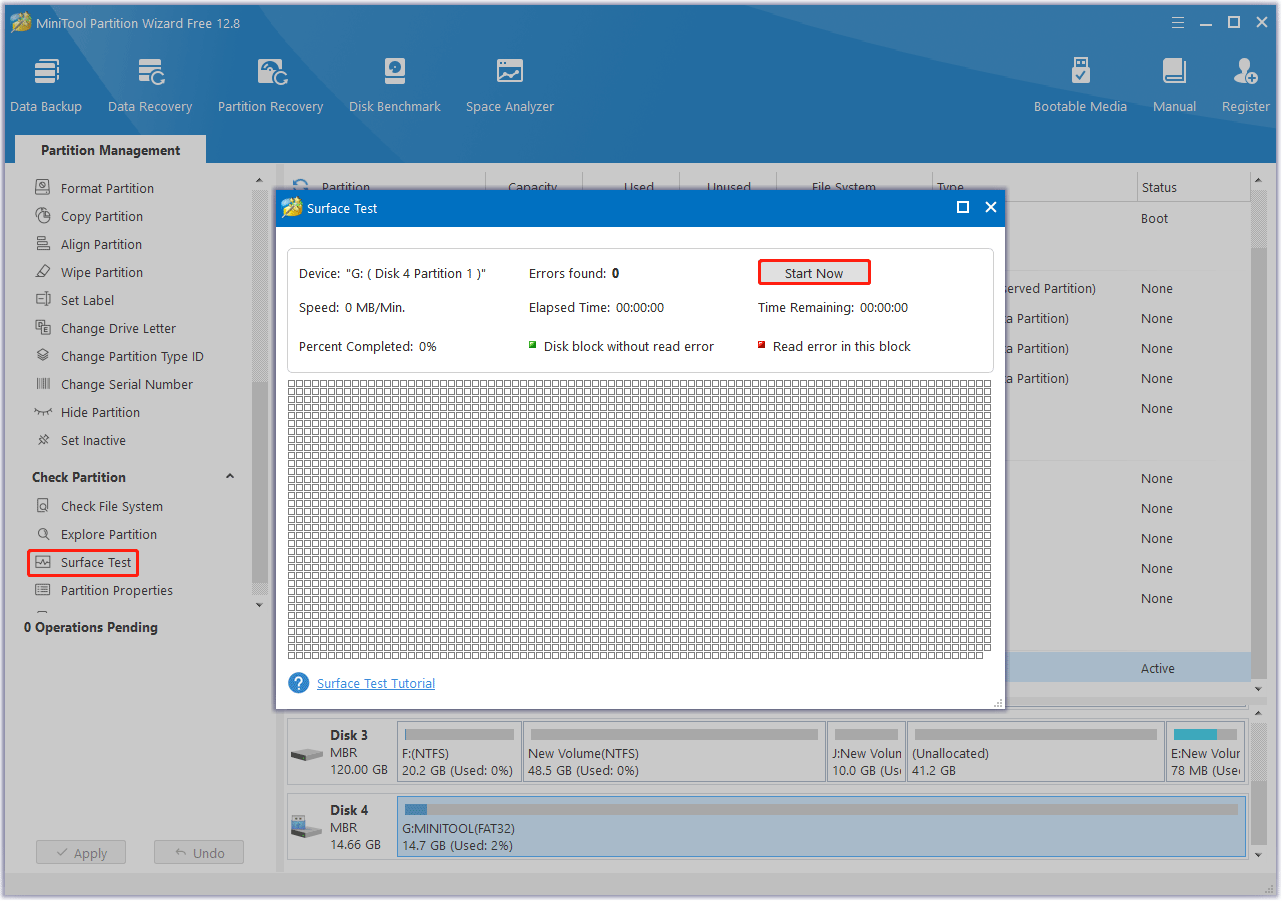This screenshot has width=1282, height=901.
Task: Create Bootable Media
Action: pos(1080,85)
